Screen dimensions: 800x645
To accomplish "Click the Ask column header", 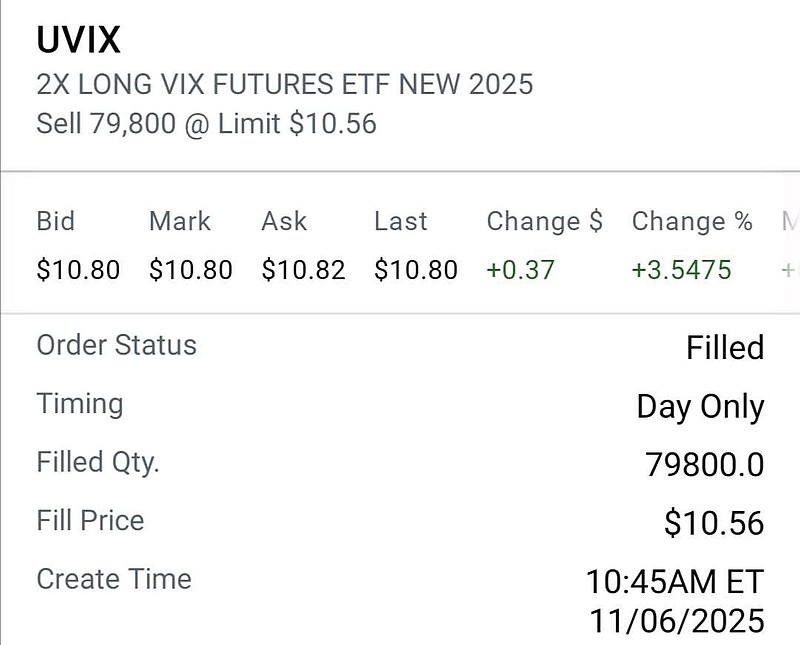I will [x=284, y=222].
